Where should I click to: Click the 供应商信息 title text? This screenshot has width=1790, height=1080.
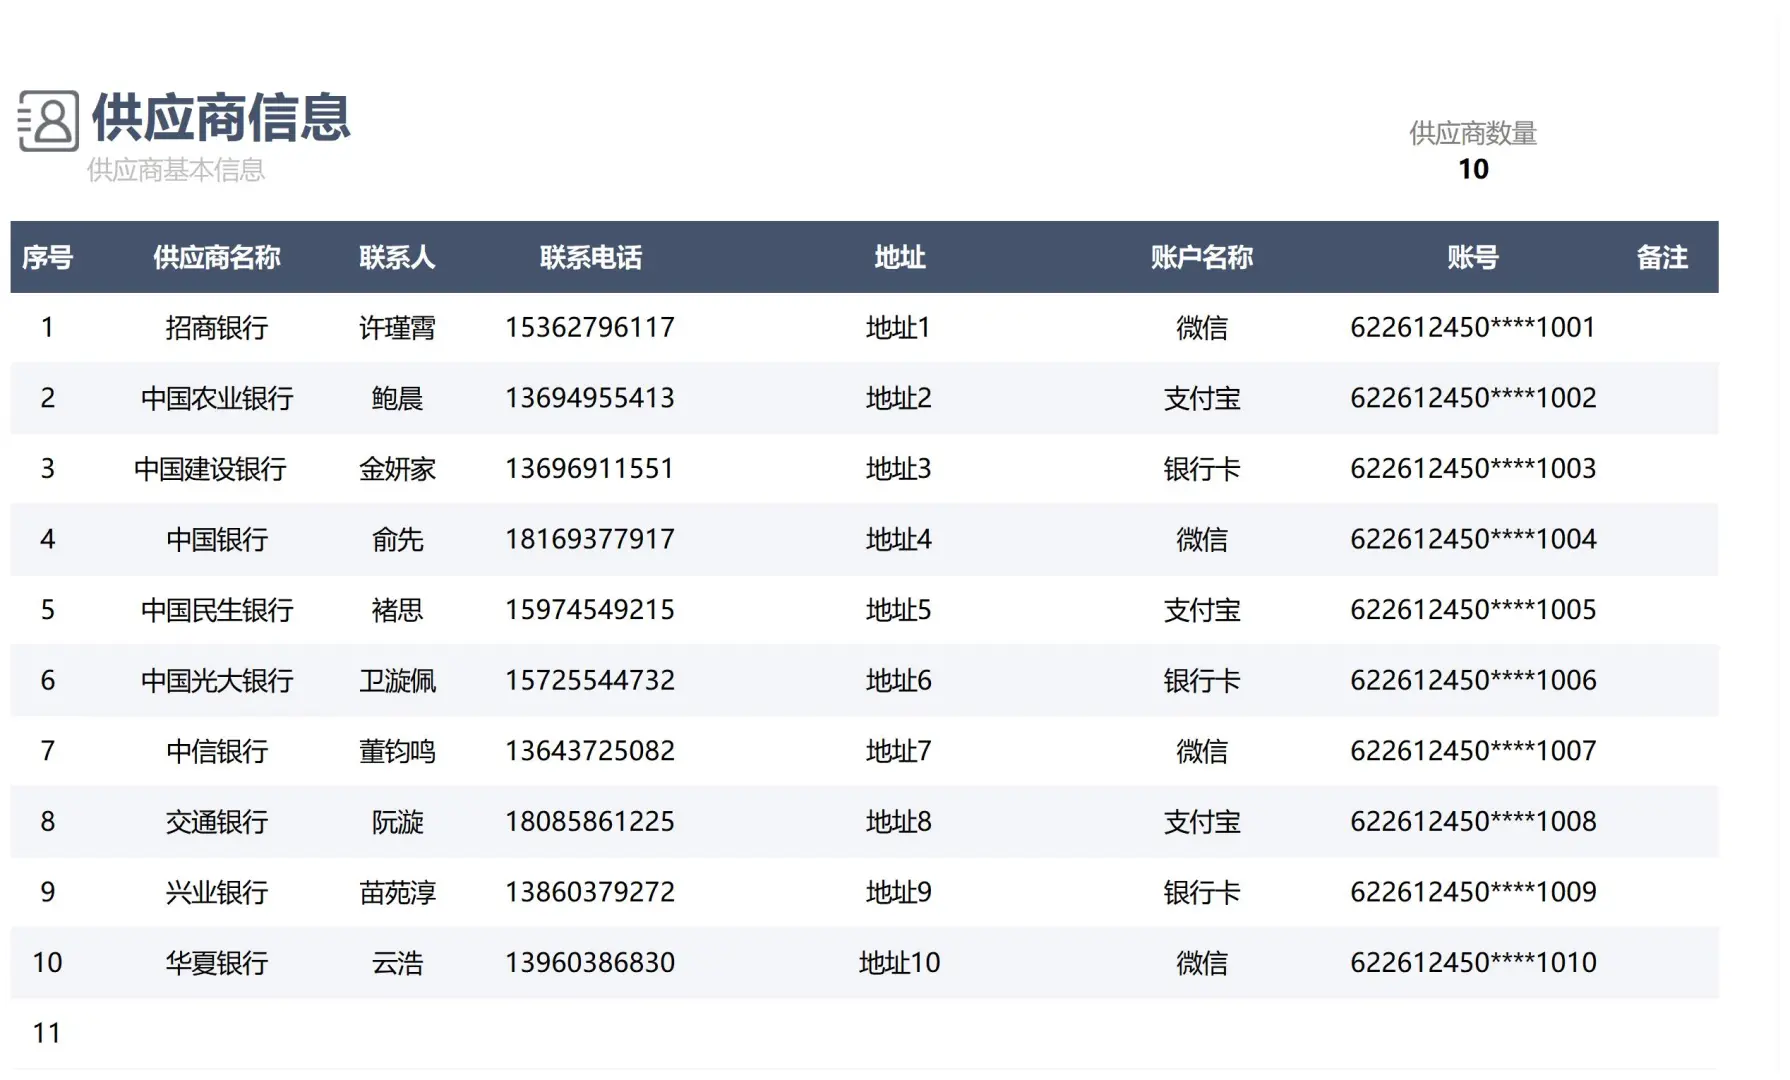pos(220,121)
